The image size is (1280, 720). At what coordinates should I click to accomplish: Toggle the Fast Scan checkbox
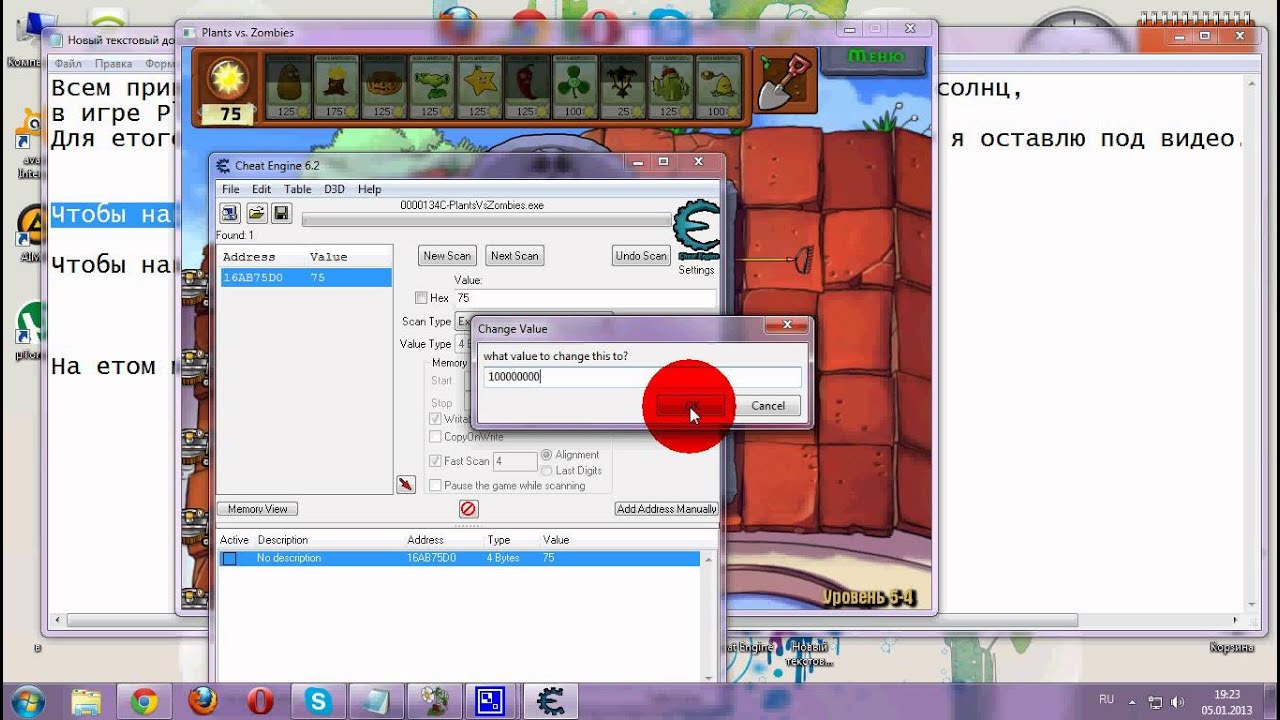point(435,461)
